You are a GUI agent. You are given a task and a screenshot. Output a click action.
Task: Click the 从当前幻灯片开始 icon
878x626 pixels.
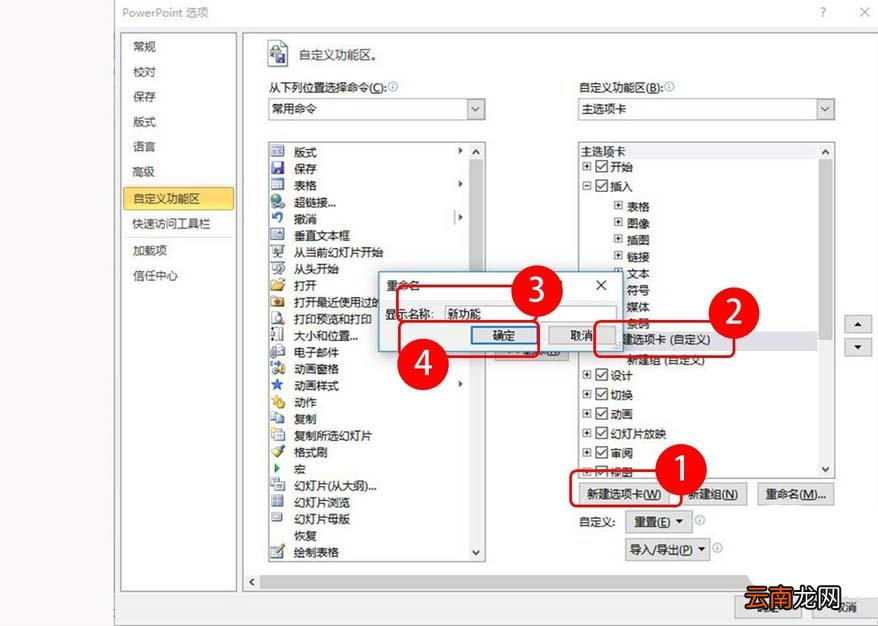(278, 251)
